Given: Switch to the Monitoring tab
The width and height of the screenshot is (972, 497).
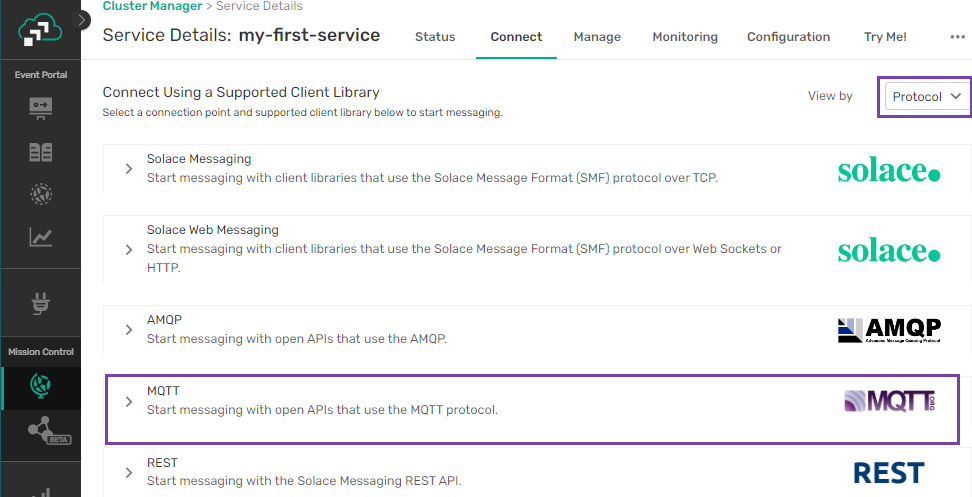Looking at the screenshot, I should [685, 37].
